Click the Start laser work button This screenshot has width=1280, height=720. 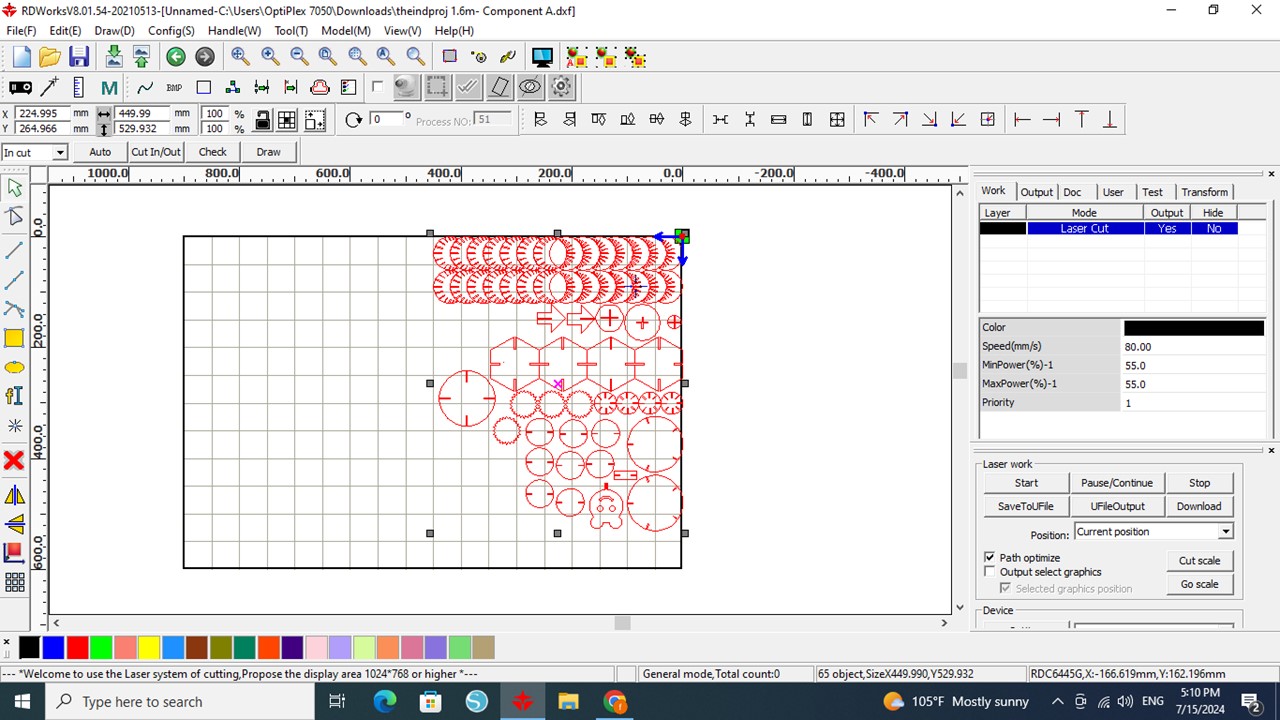click(1026, 483)
